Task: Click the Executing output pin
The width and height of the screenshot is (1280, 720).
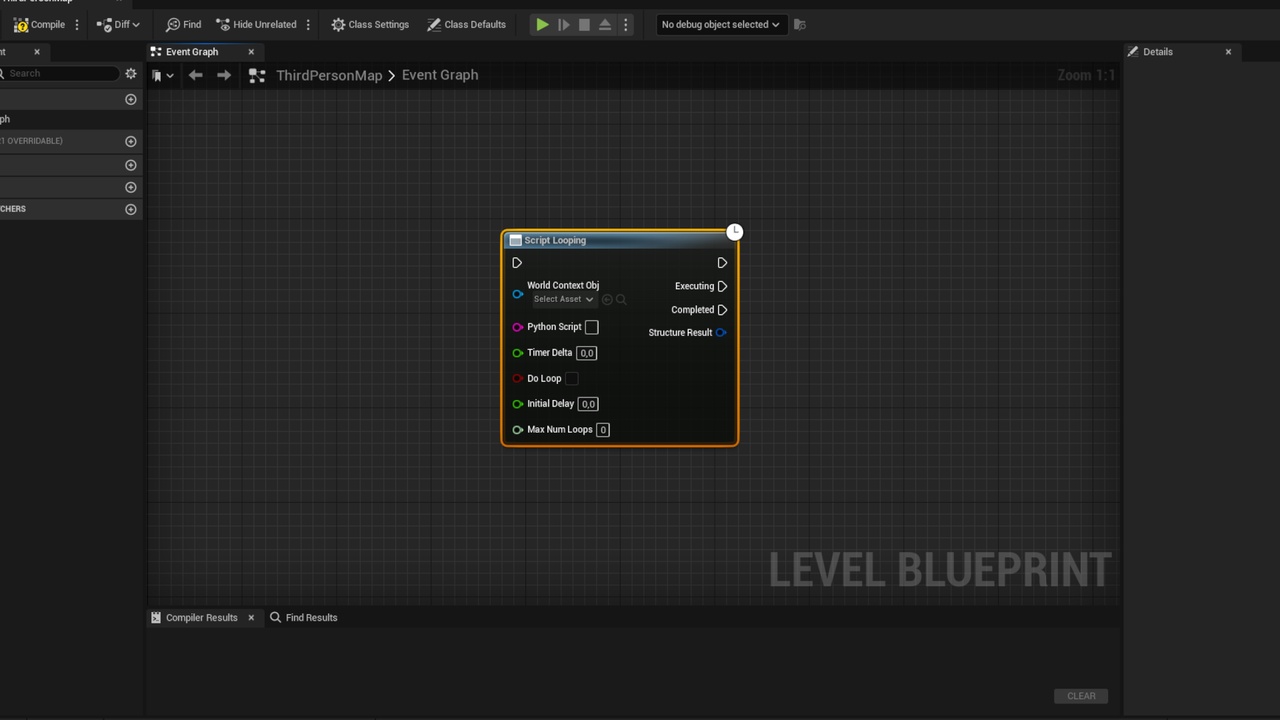Action: click(x=722, y=286)
